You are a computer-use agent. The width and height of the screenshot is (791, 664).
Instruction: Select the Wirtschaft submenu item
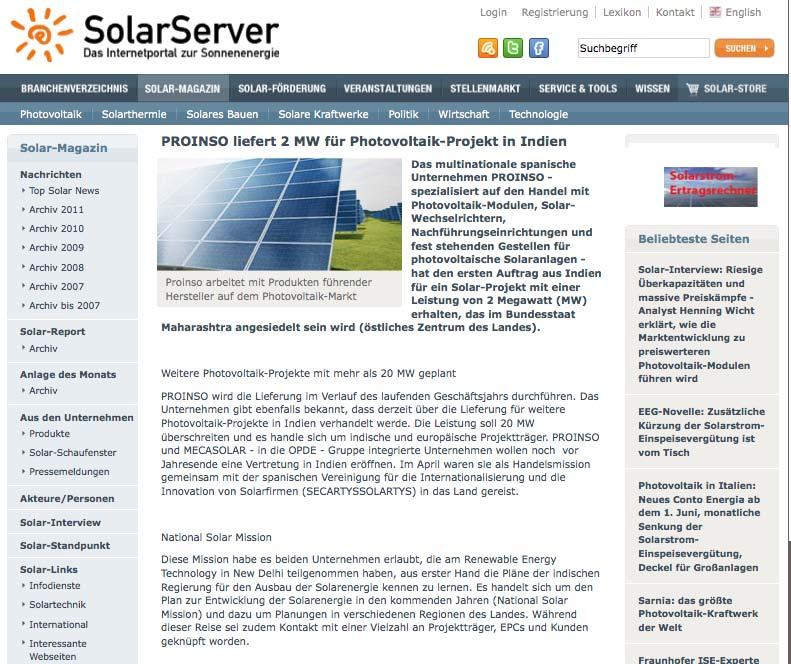(464, 114)
